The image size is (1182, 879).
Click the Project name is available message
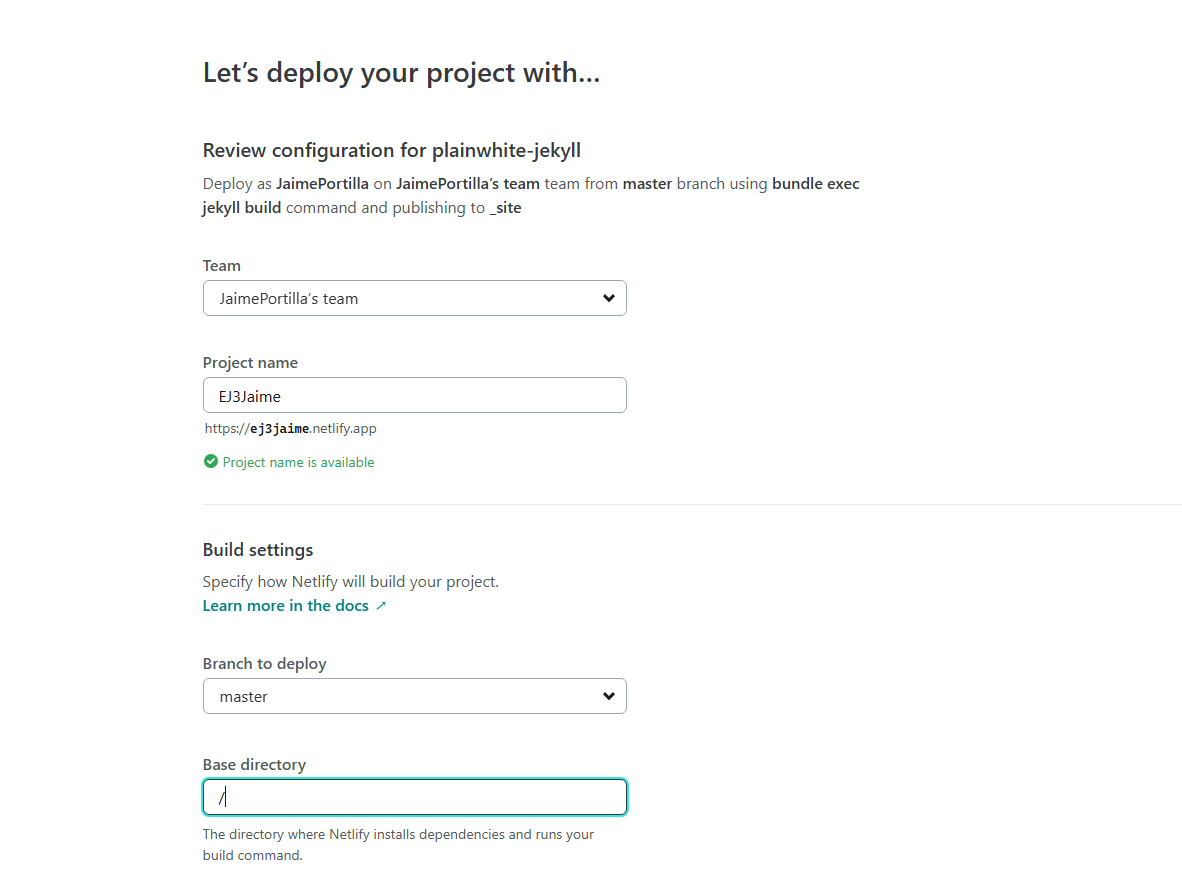pos(298,462)
